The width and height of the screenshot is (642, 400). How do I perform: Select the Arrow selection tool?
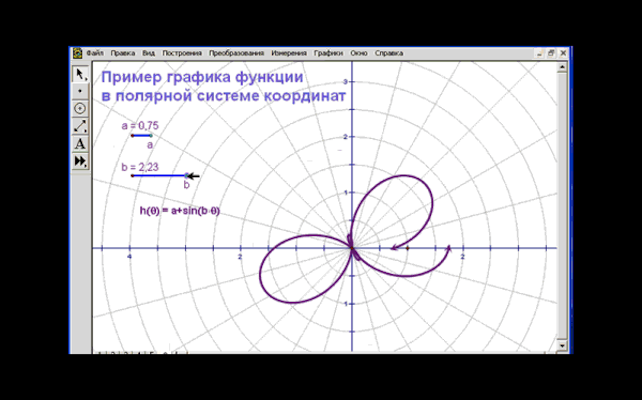click(80, 74)
